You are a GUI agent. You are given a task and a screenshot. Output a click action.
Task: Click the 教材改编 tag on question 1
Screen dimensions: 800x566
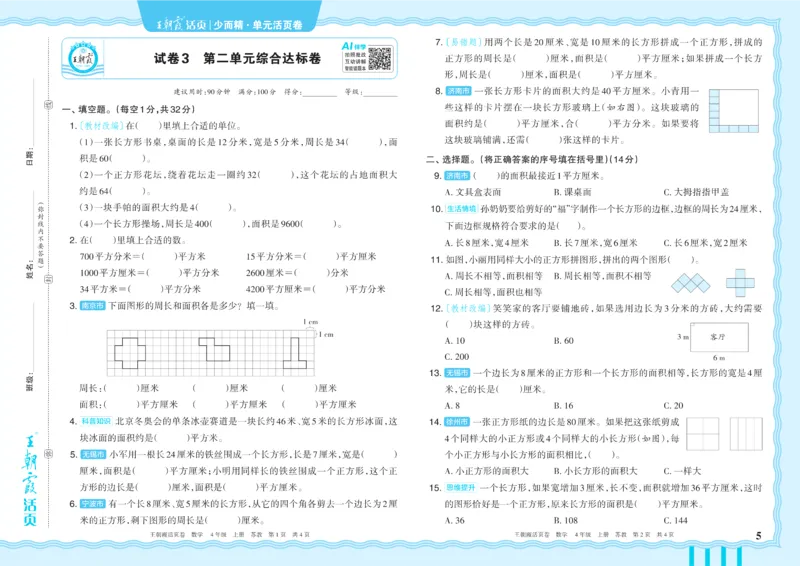(x=102, y=126)
